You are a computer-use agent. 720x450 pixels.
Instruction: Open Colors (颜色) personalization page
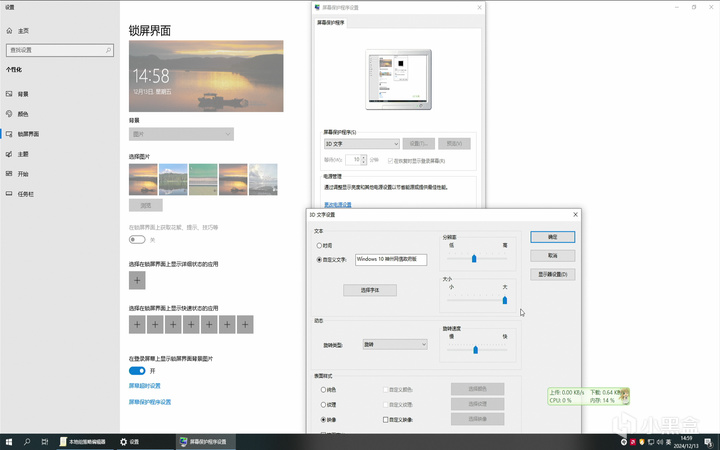point(18,114)
